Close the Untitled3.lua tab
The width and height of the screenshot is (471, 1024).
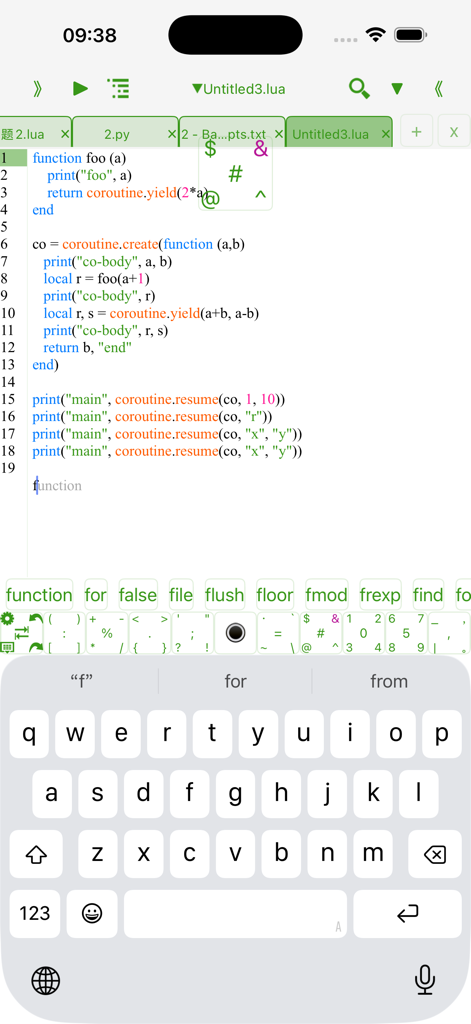point(385,134)
